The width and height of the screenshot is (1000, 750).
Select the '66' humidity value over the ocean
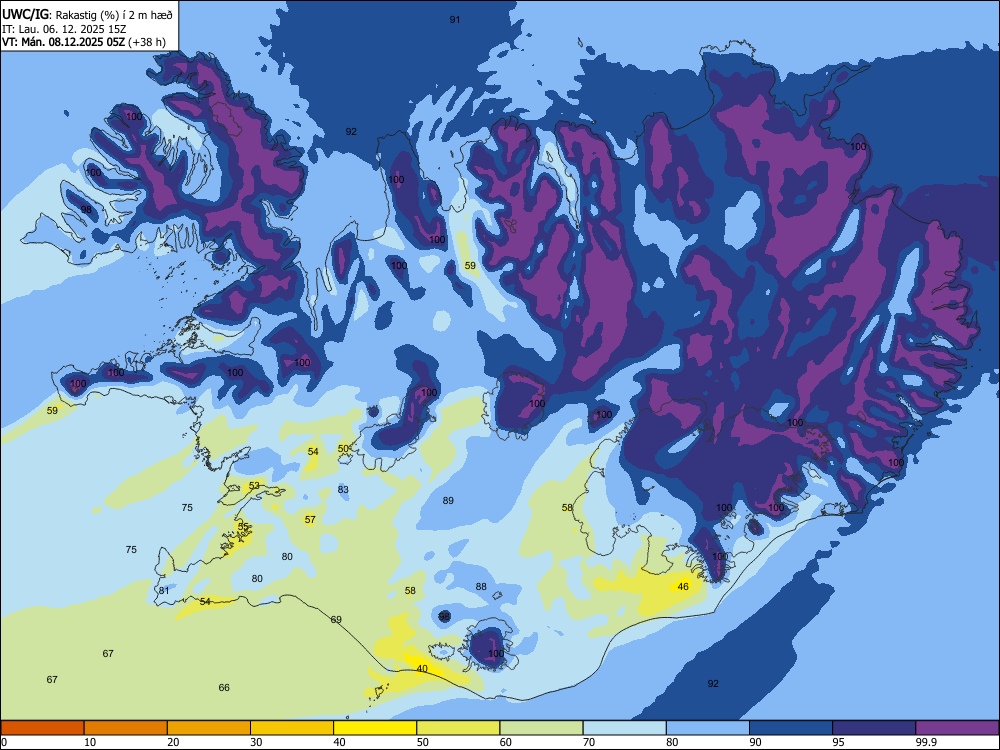click(x=224, y=688)
